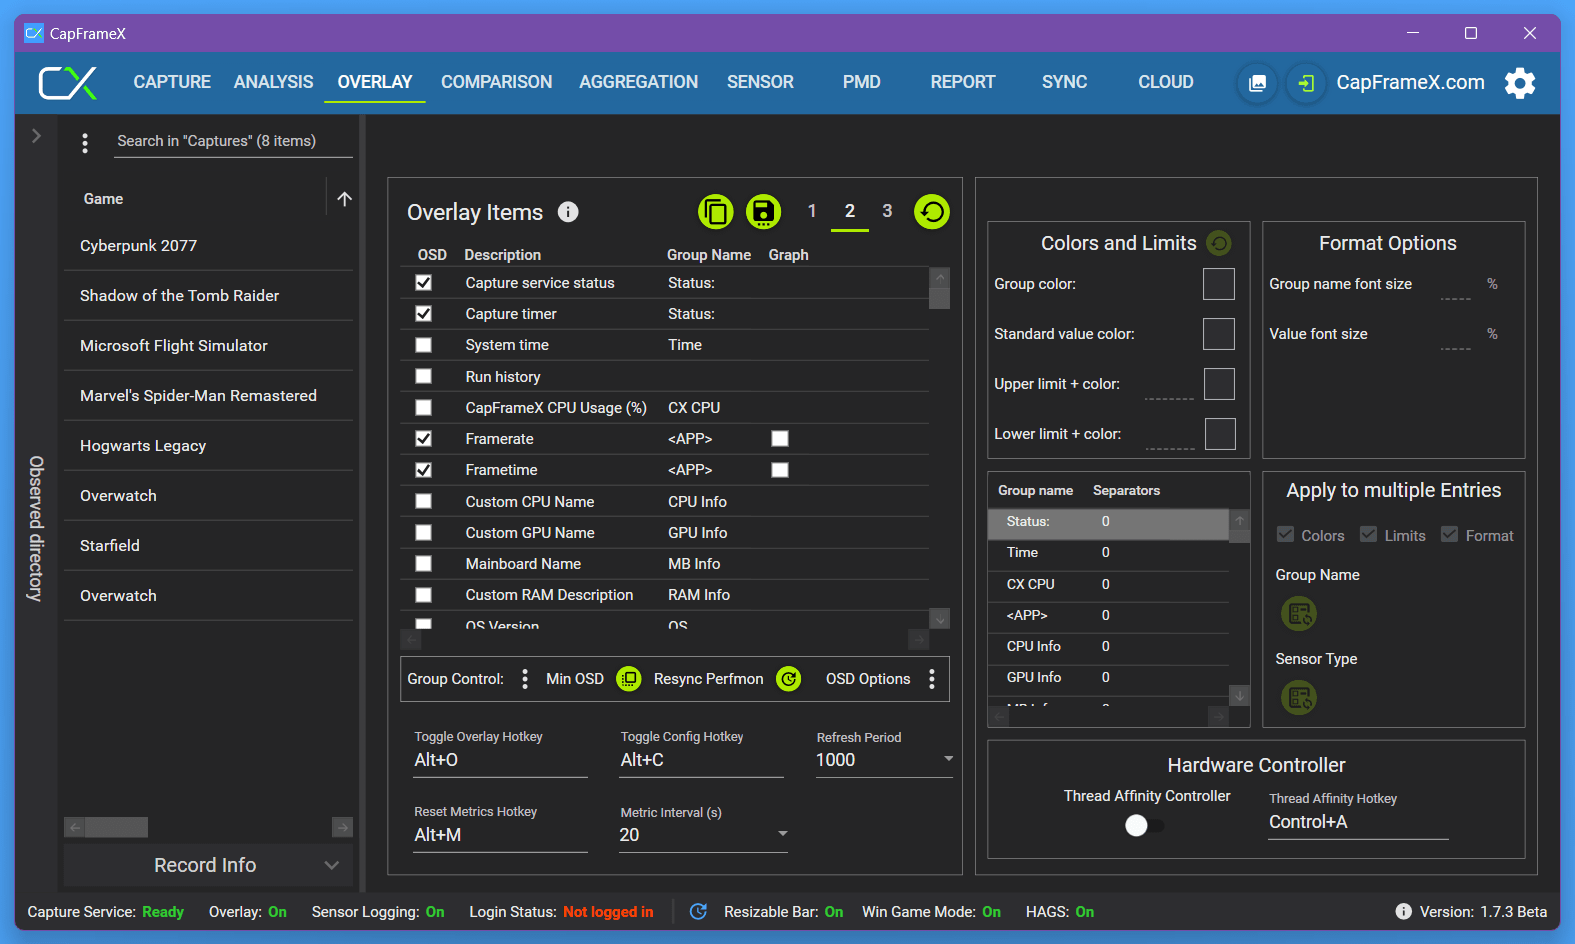The width and height of the screenshot is (1575, 944).
Task: Click the Thread Affinity Hotkey field
Action: click(1358, 822)
